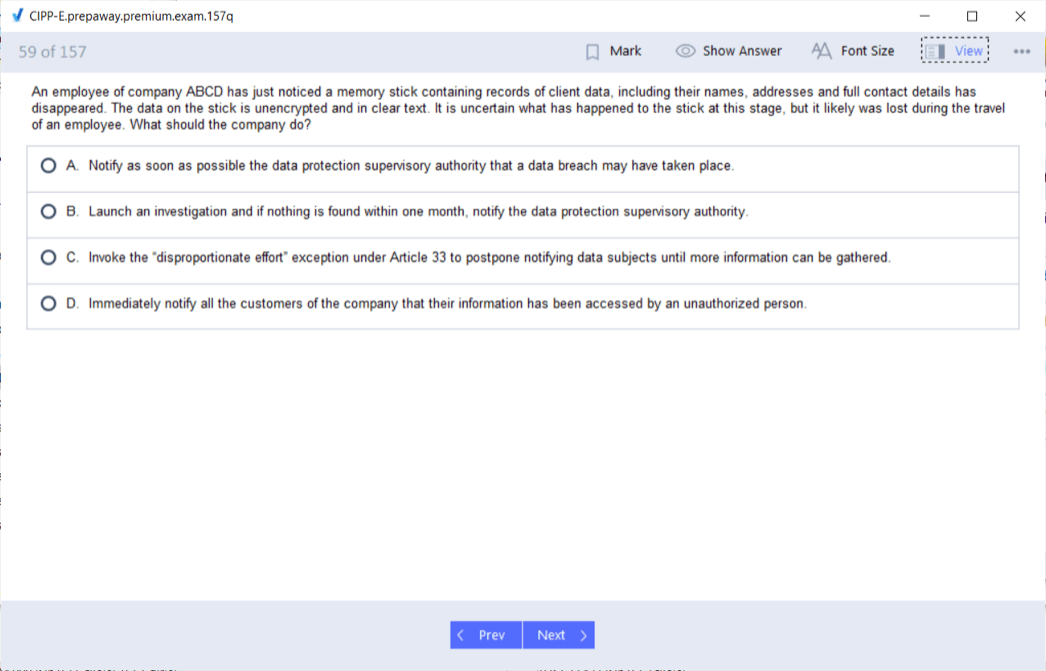Select answer A radio button
The height and width of the screenshot is (671, 1046).
tap(48, 166)
